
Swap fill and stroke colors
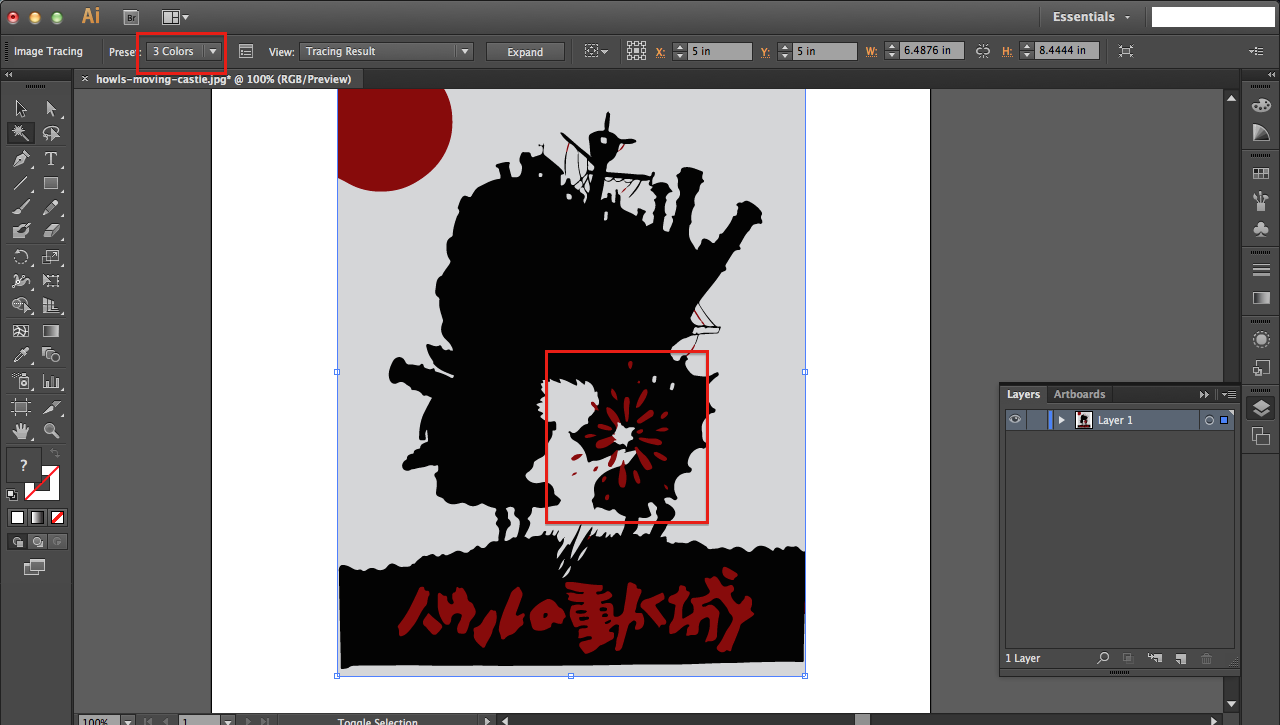[x=55, y=454]
